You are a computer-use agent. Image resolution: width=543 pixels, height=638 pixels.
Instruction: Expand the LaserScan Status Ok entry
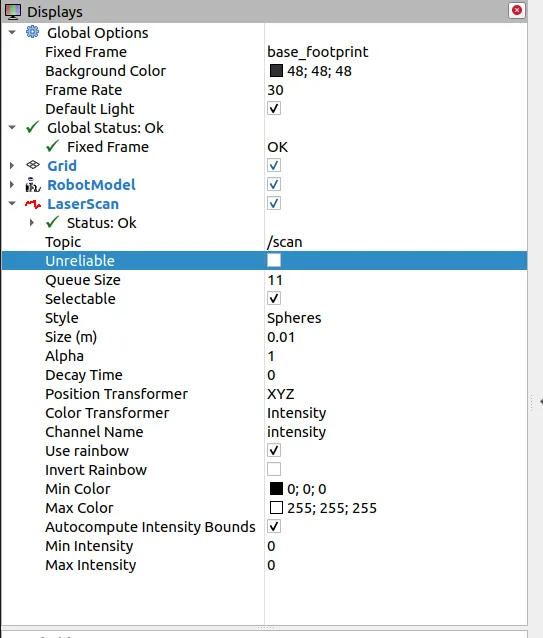[x=32, y=222]
